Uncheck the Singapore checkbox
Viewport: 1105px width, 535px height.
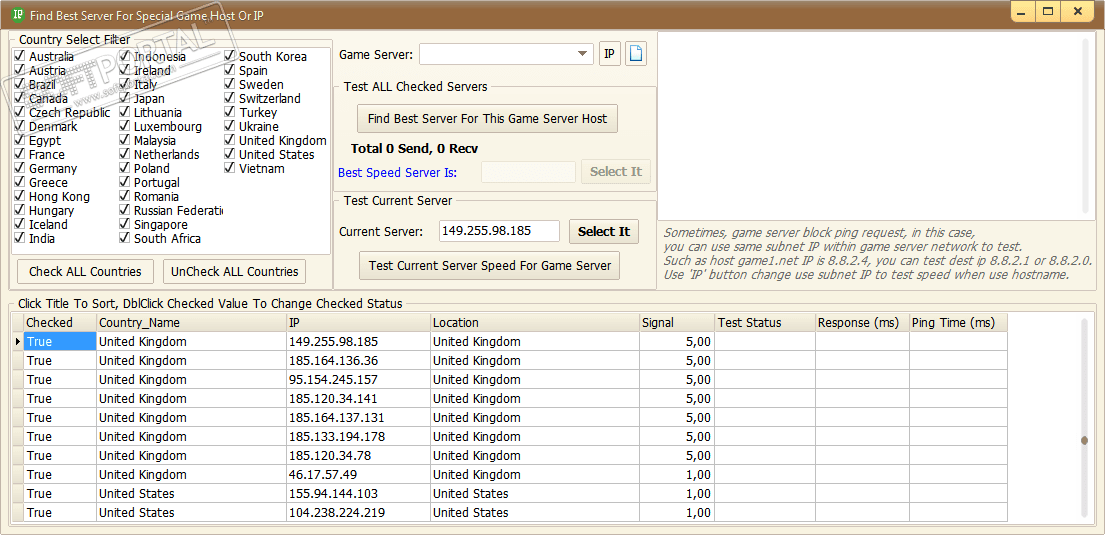125,224
